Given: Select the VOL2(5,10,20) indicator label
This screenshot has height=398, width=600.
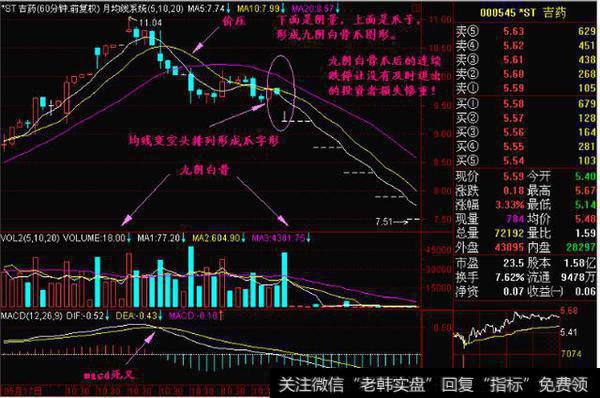Looking at the screenshot, I should [30, 238].
